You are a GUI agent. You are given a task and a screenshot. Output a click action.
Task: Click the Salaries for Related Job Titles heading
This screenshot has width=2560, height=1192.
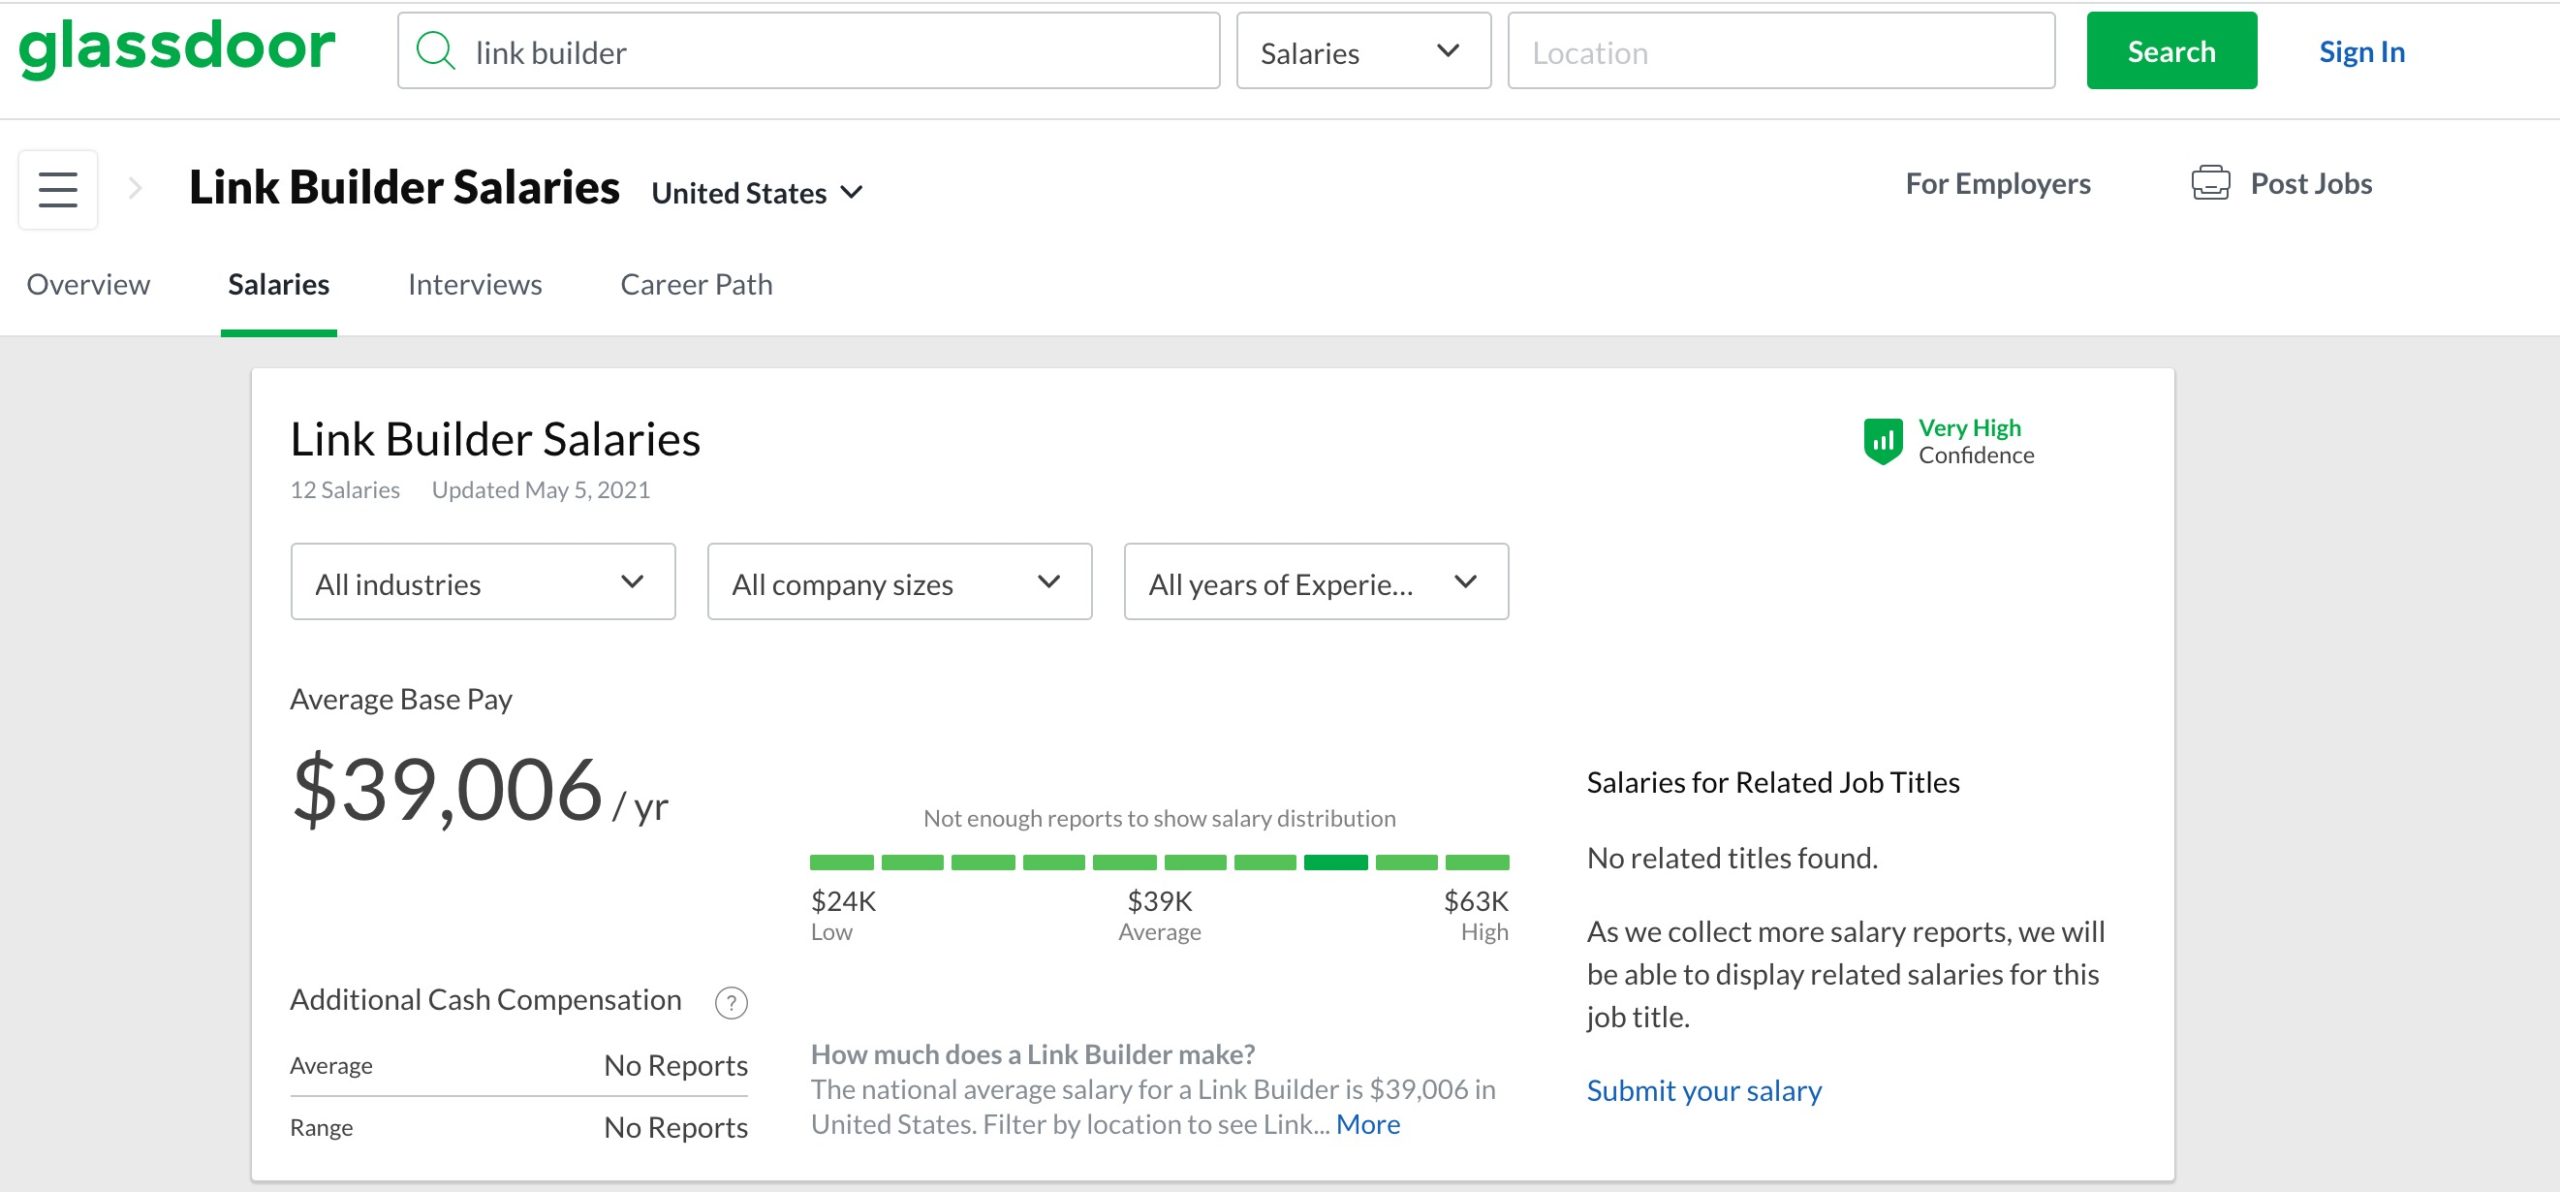click(1773, 783)
